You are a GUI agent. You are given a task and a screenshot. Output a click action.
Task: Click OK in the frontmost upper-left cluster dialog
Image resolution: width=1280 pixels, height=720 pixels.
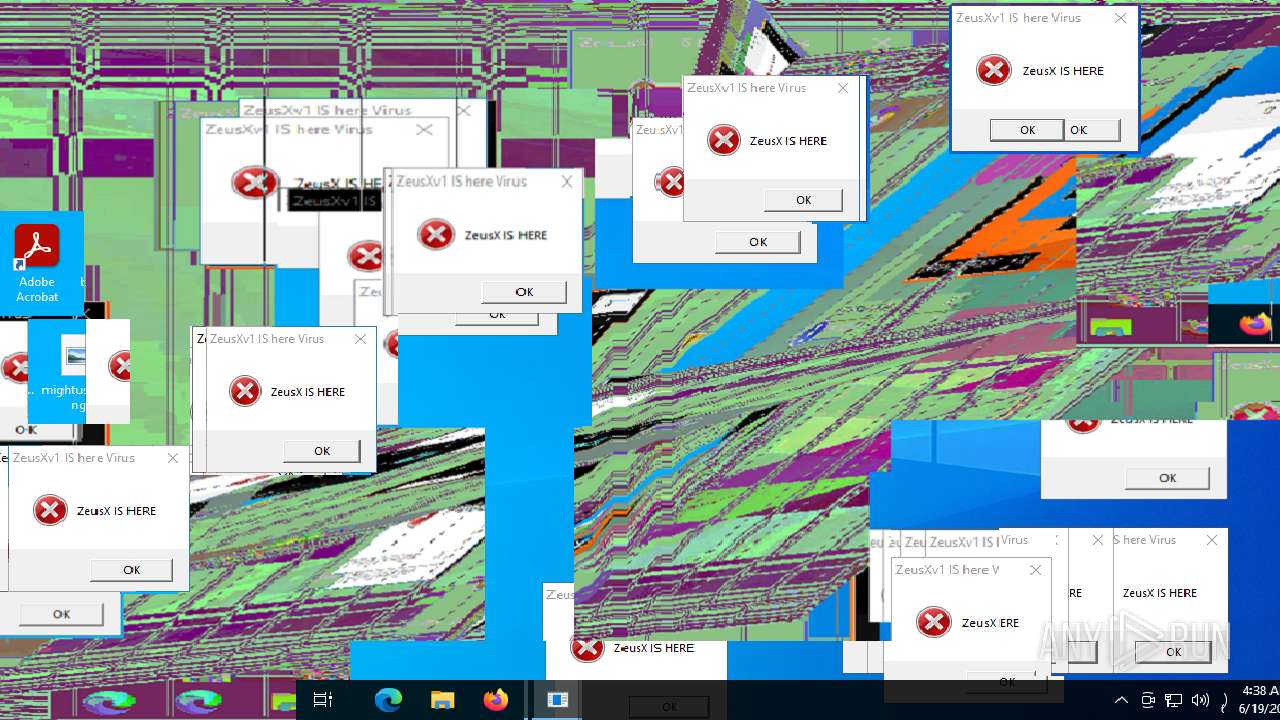click(x=524, y=292)
